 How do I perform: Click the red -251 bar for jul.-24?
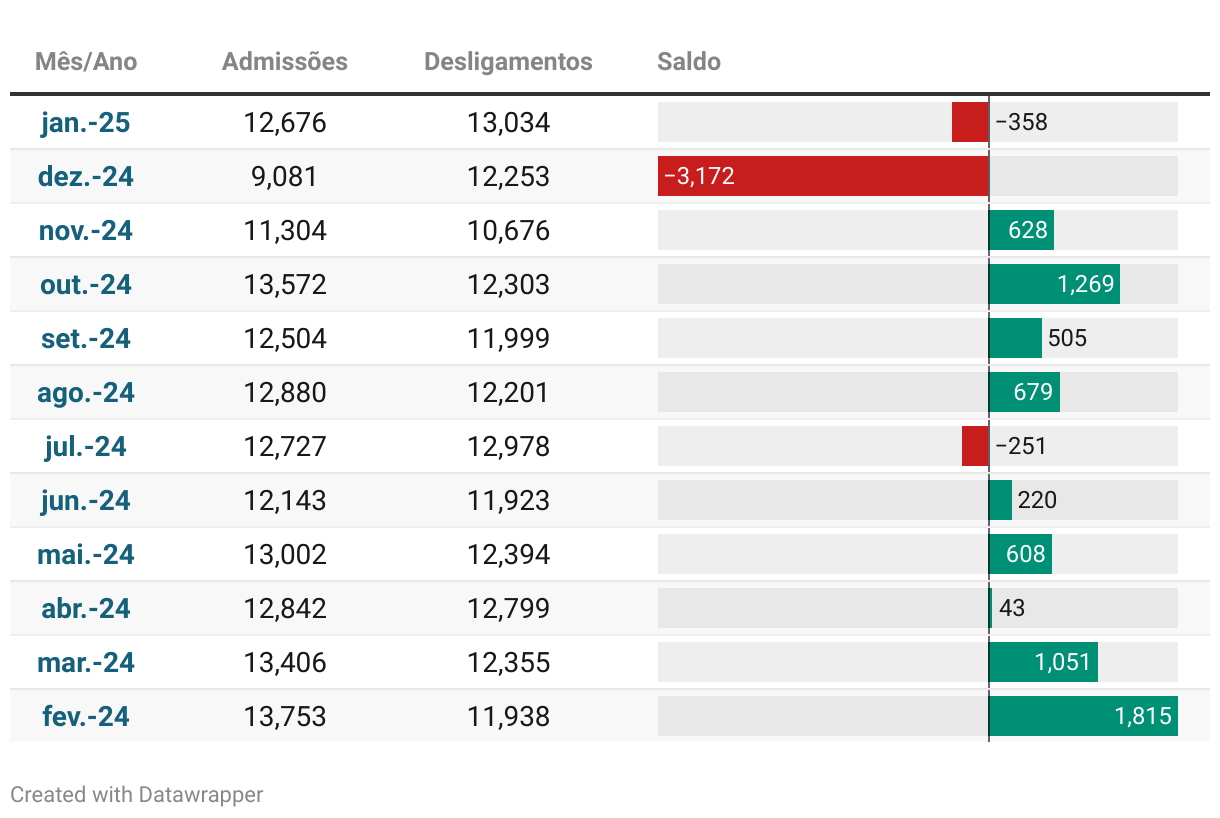[975, 447]
